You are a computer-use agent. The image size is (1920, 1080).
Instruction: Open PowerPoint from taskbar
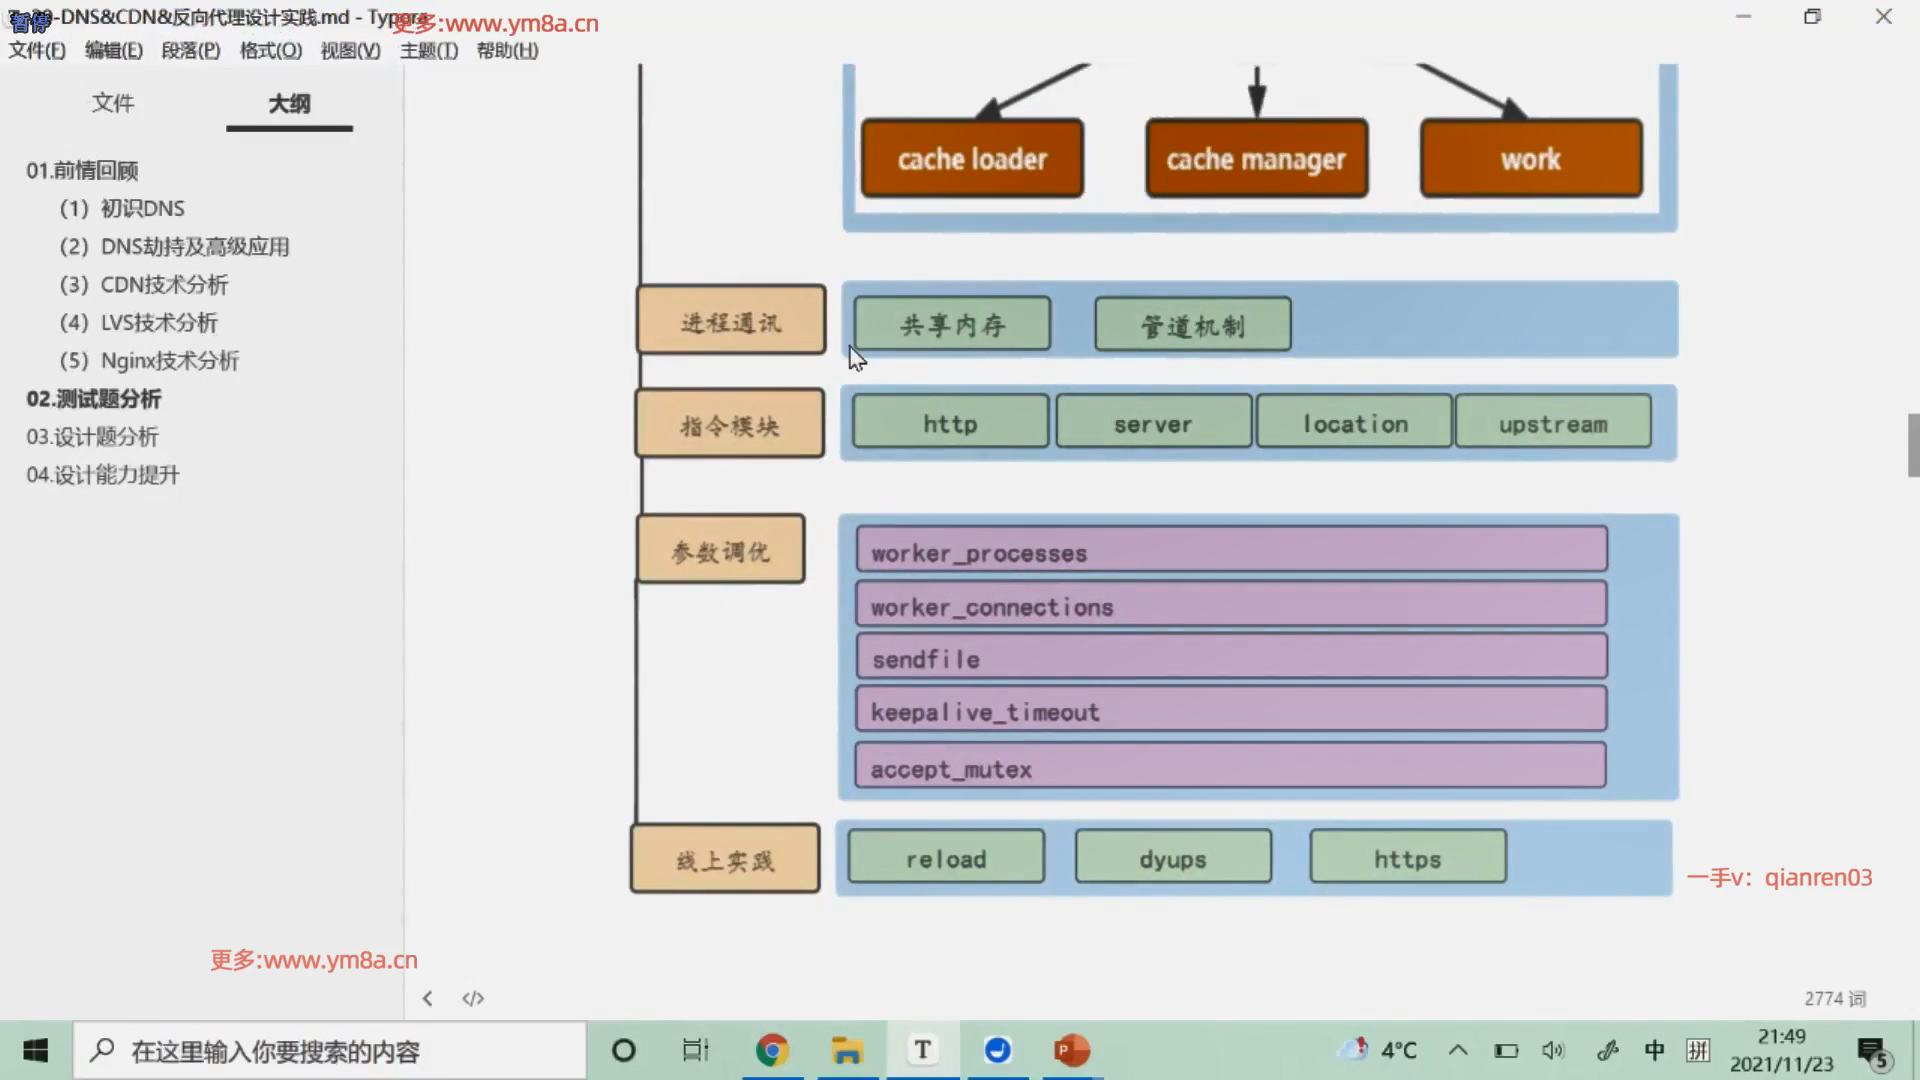[1072, 1050]
